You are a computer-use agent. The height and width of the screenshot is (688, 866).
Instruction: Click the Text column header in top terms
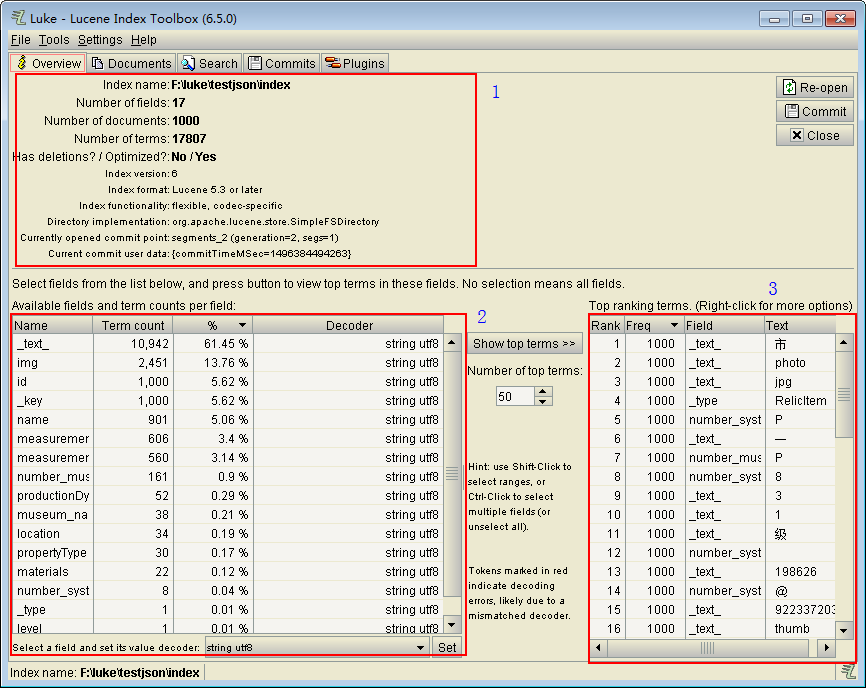coord(800,325)
